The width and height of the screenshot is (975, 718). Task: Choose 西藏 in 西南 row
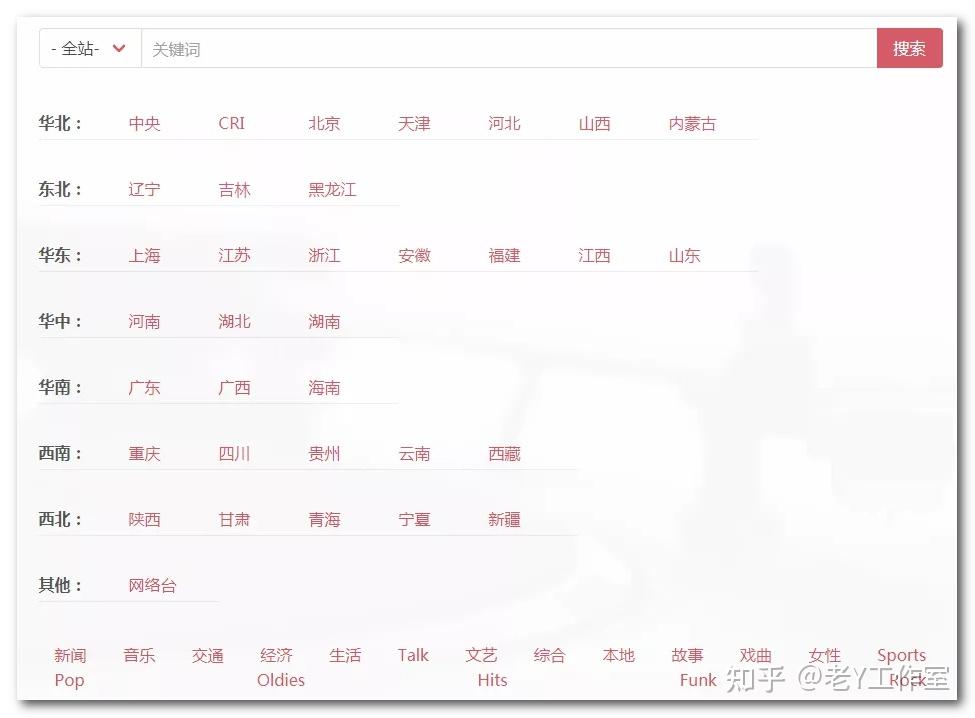coord(504,454)
